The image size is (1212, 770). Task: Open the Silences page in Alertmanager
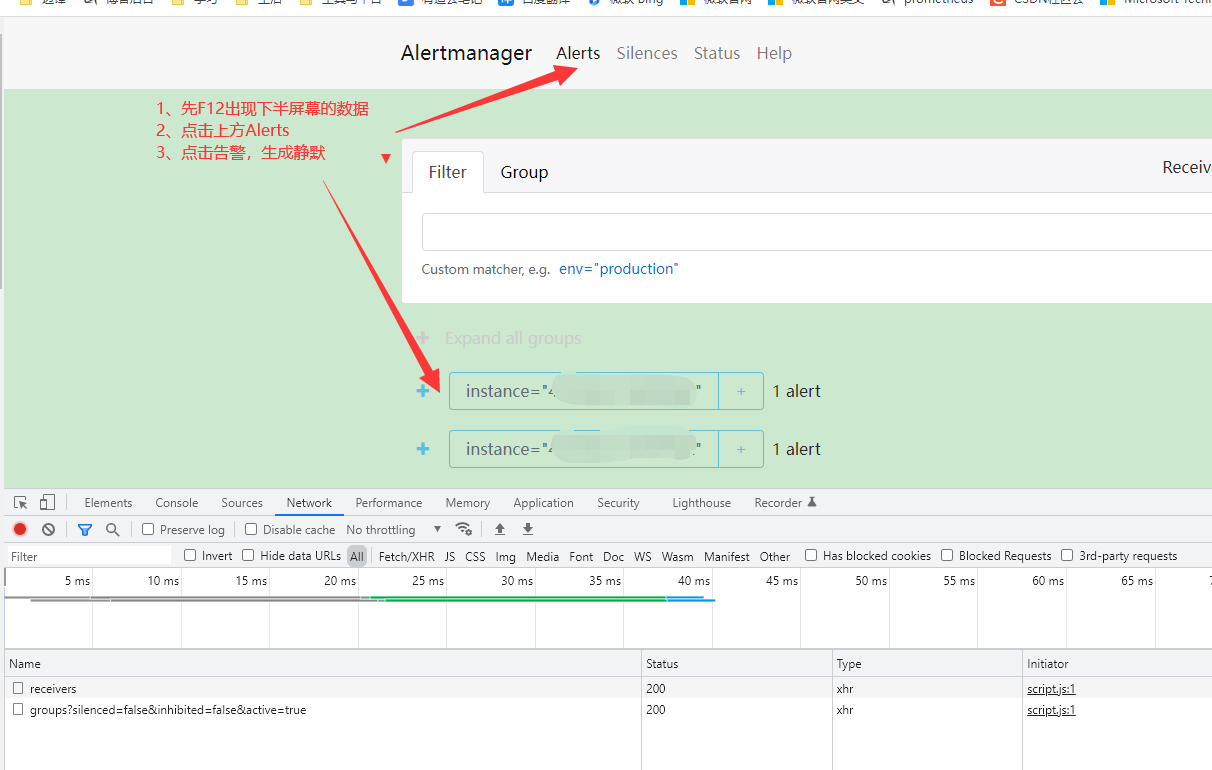[646, 53]
